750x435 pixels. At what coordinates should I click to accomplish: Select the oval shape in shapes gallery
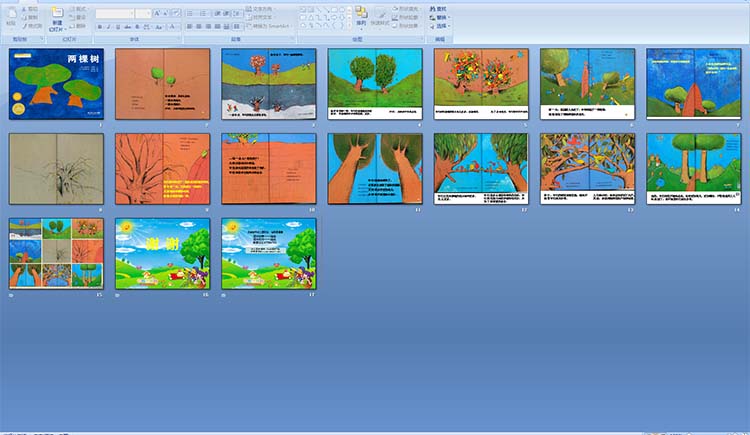point(342,9)
